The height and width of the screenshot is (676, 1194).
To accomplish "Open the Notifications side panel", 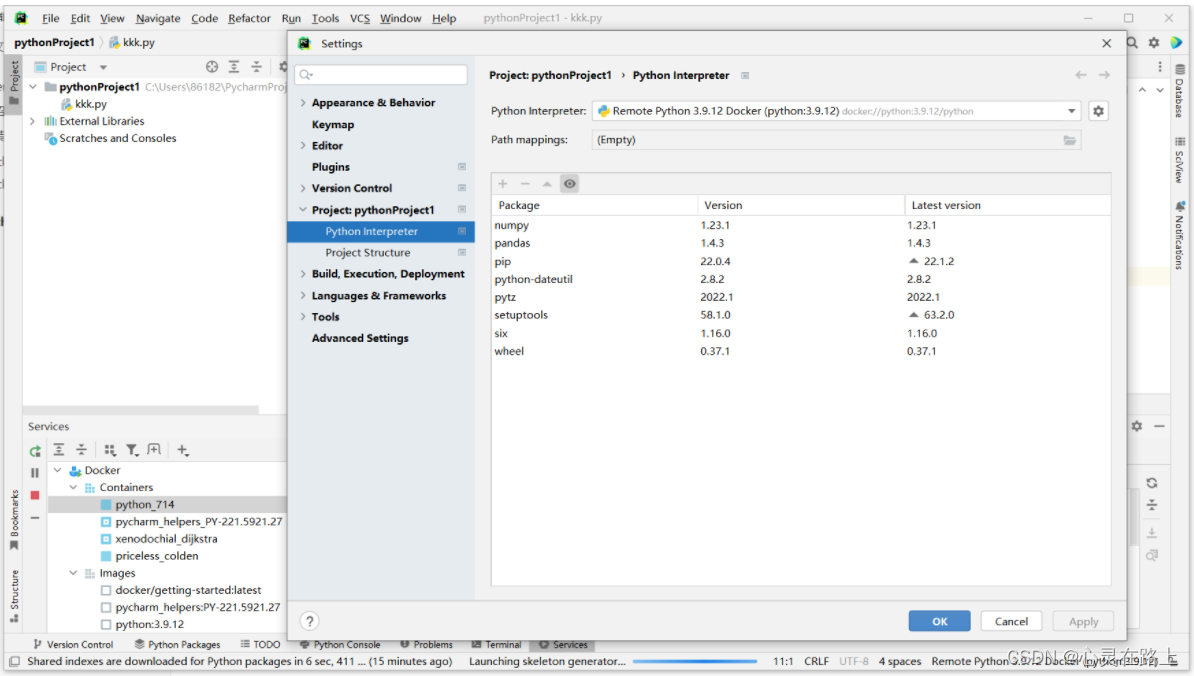I will [1180, 236].
